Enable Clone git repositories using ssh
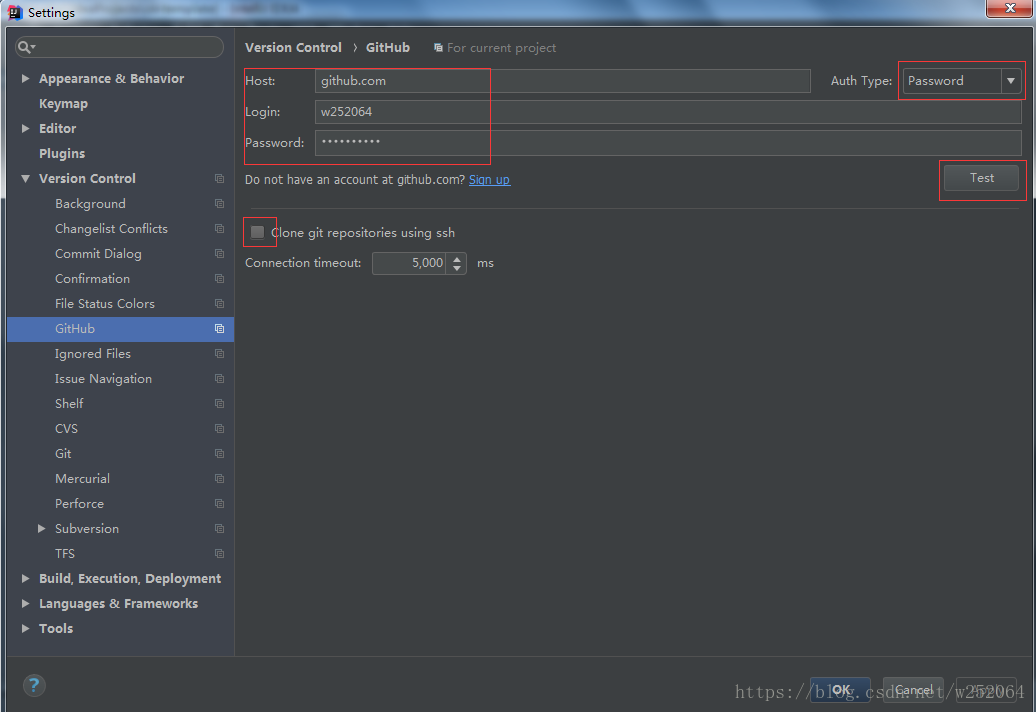The width and height of the screenshot is (1036, 712). (x=258, y=232)
